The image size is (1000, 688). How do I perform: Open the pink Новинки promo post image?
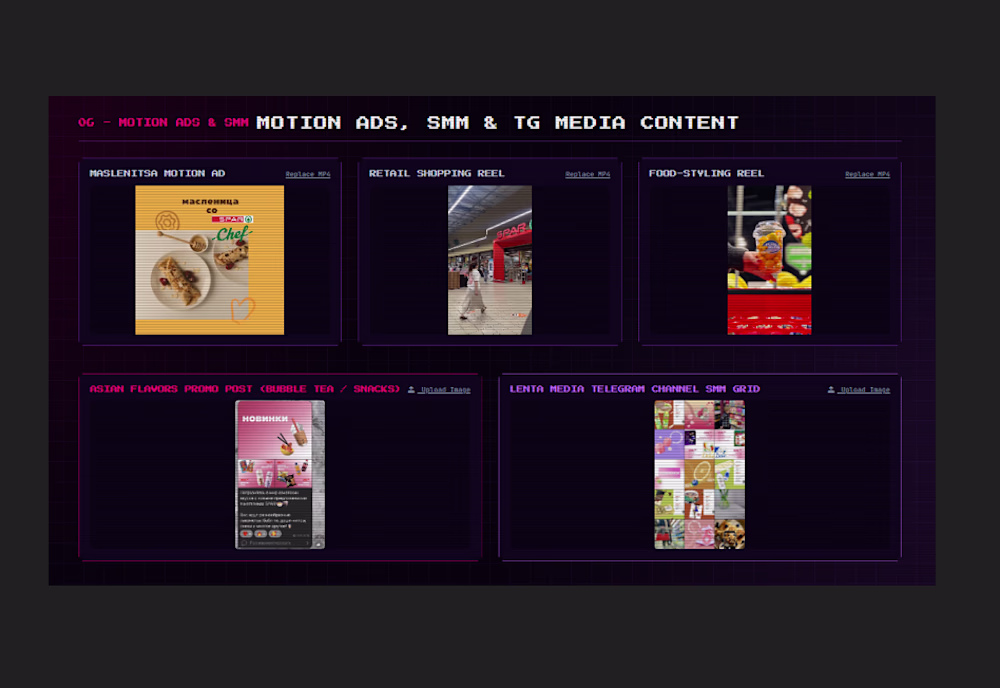[280, 474]
